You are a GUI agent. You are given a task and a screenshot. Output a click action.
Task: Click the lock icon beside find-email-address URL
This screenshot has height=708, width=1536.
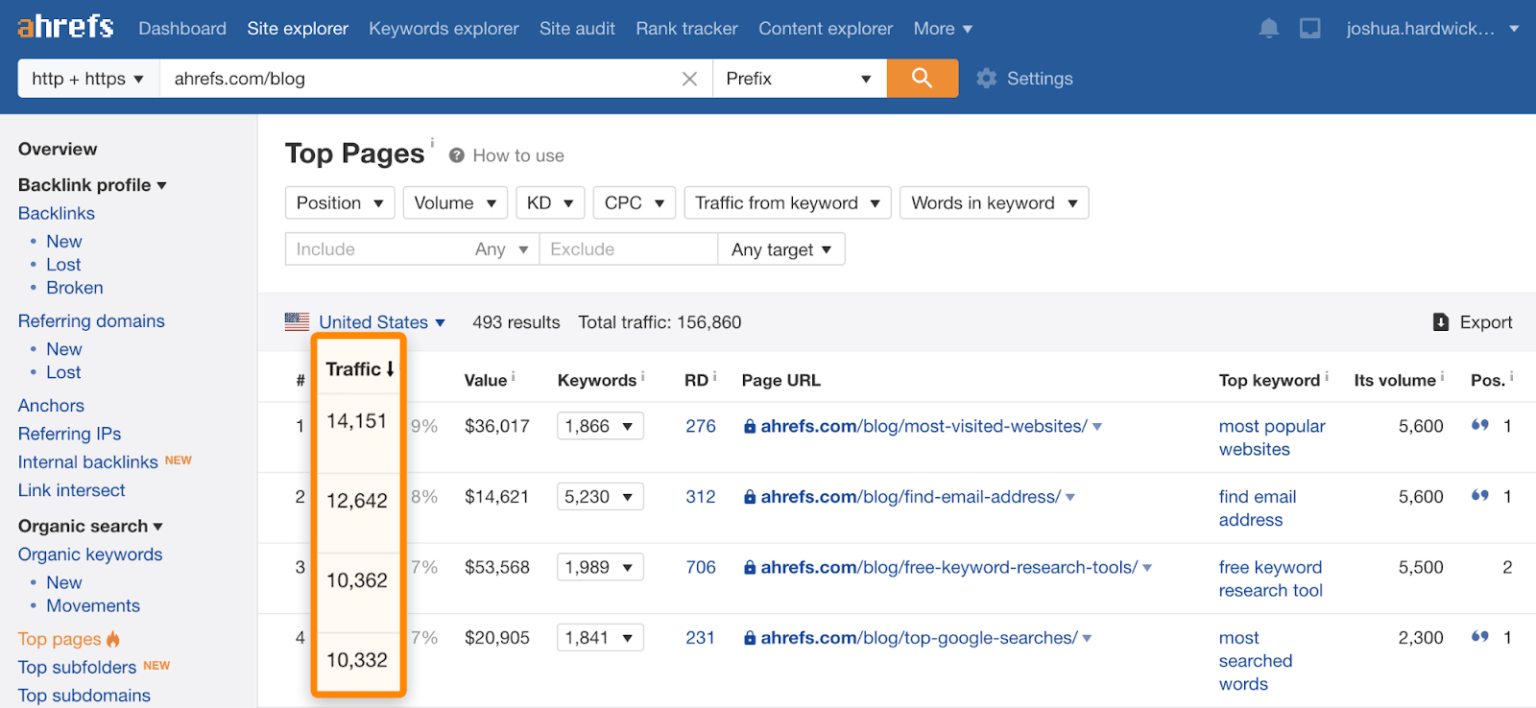pos(749,496)
